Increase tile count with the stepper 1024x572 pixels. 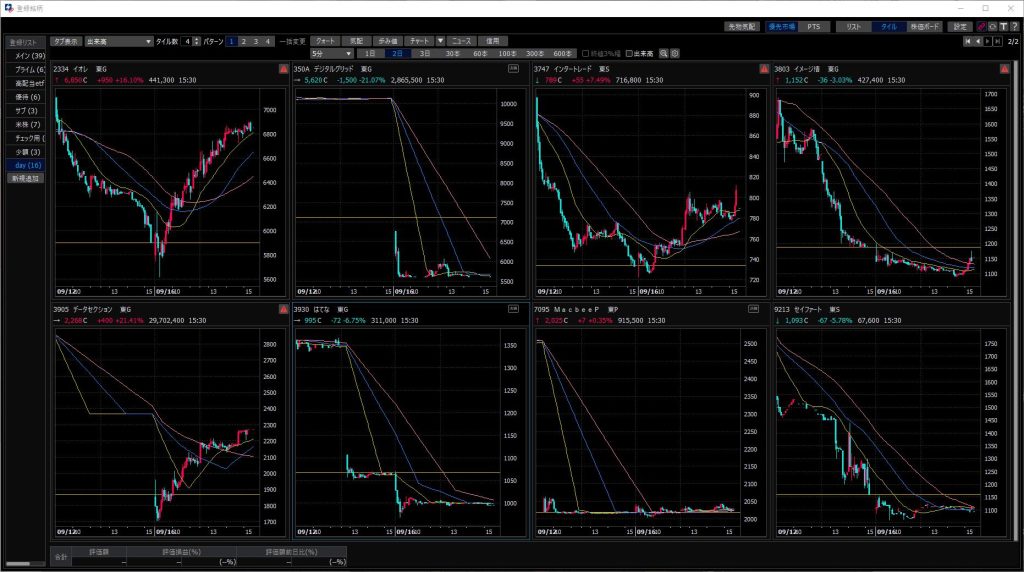coord(194,39)
